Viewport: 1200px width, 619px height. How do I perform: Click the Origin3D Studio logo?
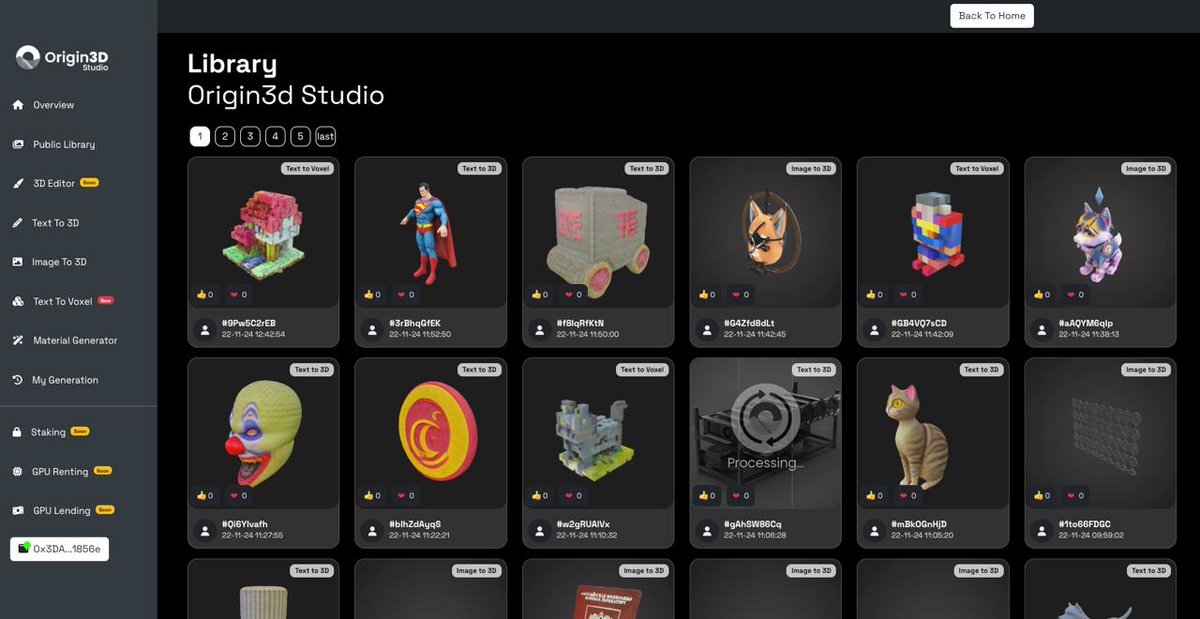point(62,59)
